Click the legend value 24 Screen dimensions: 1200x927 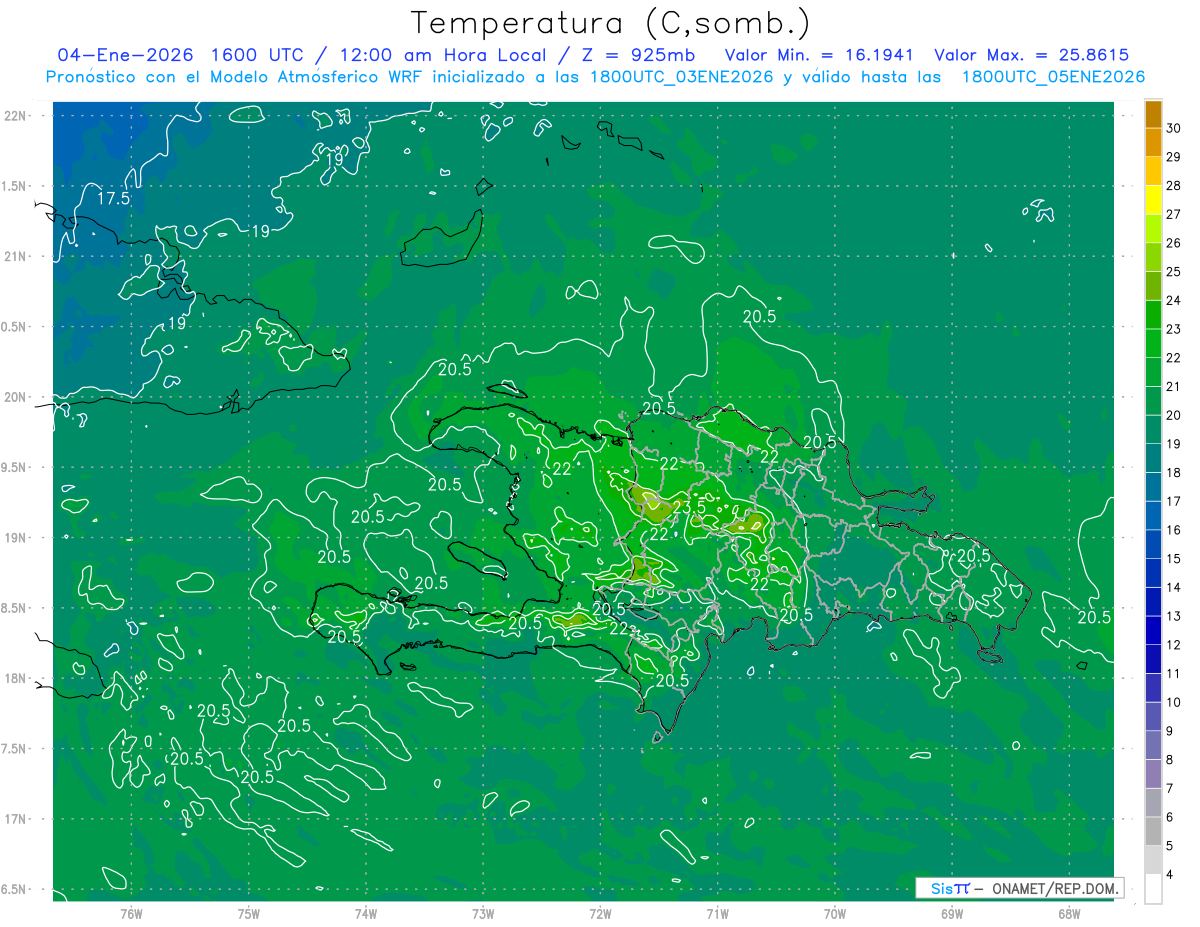click(1173, 300)
